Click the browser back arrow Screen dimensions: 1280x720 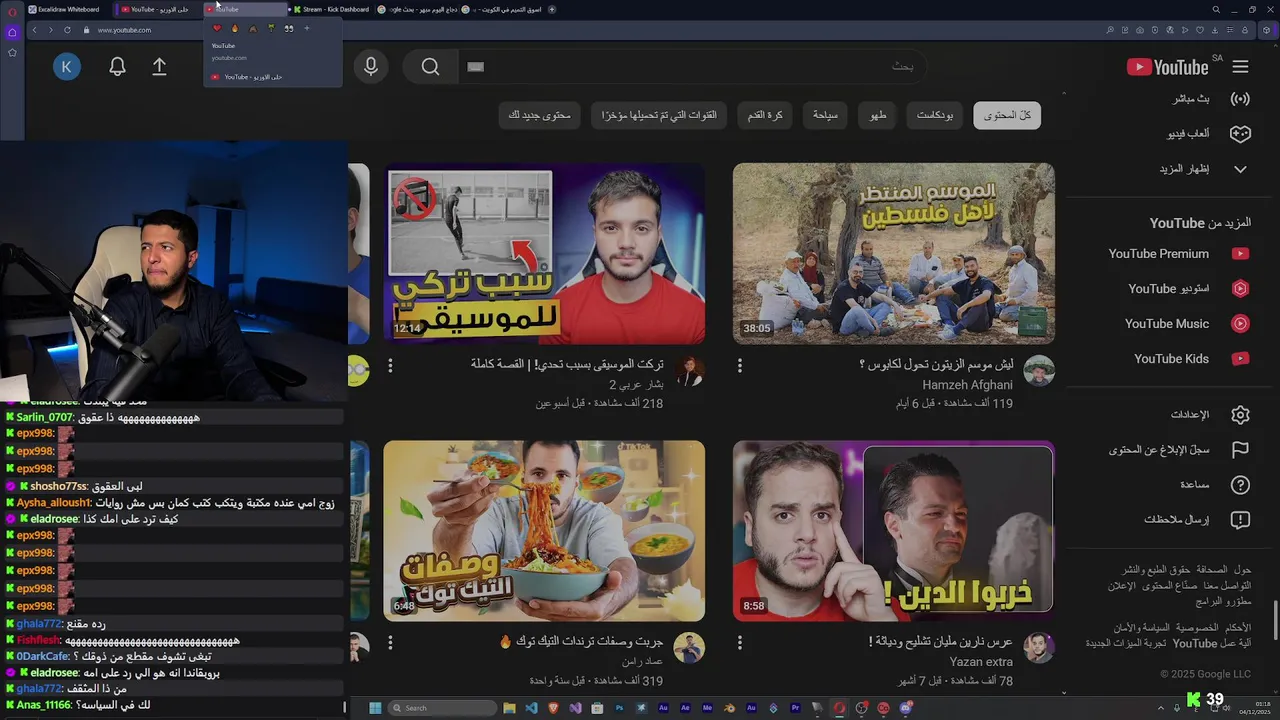tap(34, 30)
